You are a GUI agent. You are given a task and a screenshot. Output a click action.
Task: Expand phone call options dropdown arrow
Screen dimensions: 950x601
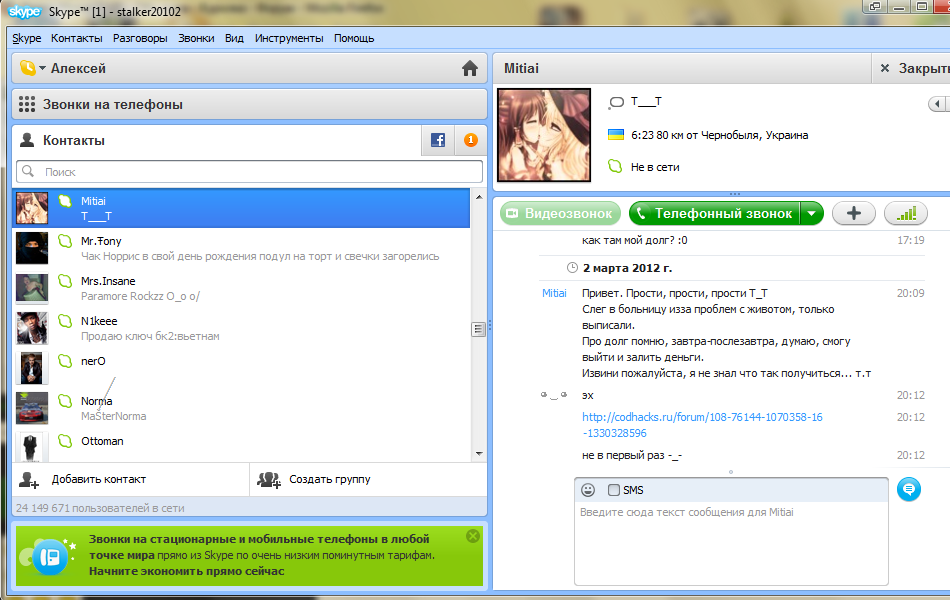pos(811,213)
